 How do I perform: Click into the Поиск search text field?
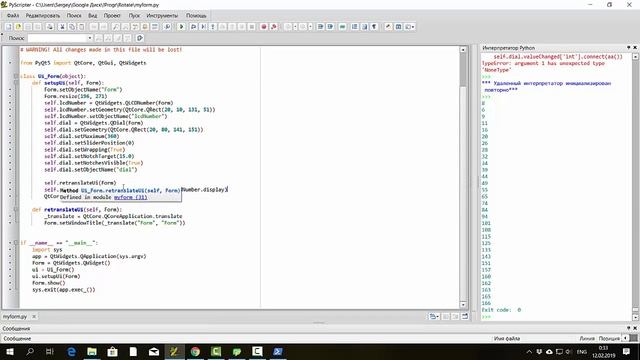[57, 38]
